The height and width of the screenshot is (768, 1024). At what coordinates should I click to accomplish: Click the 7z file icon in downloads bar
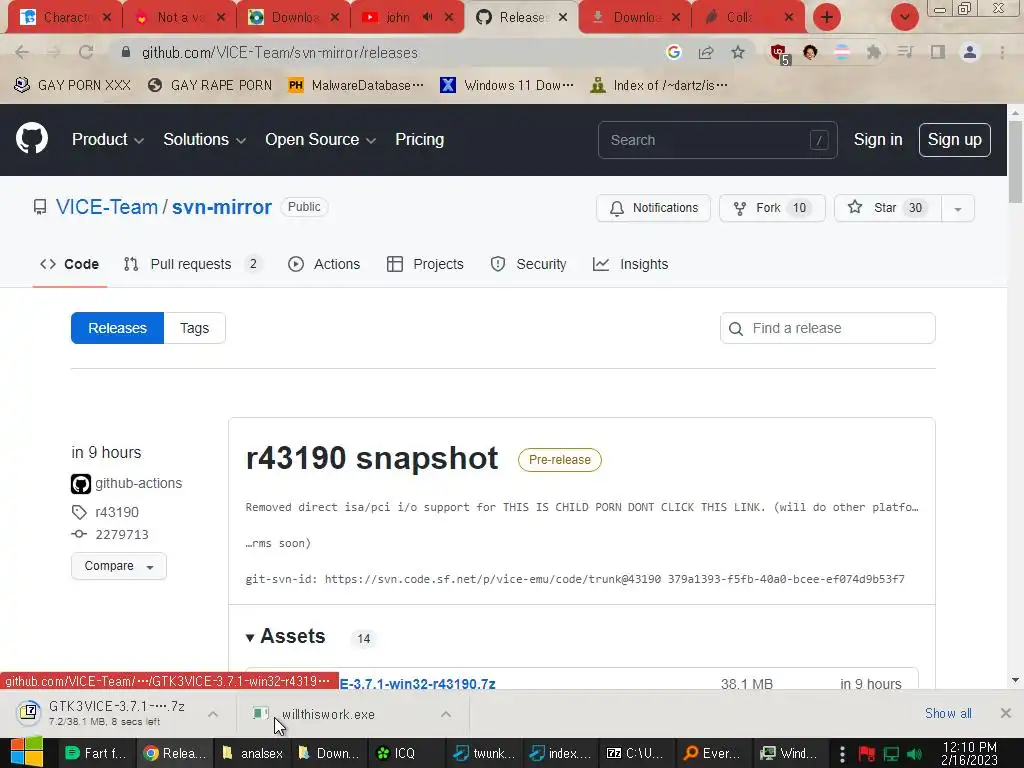(x=29, y=712)
